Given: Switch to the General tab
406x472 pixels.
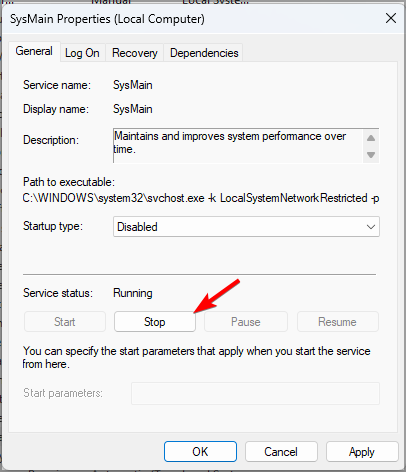Looking at the screenshot, I should pos(34,51).
